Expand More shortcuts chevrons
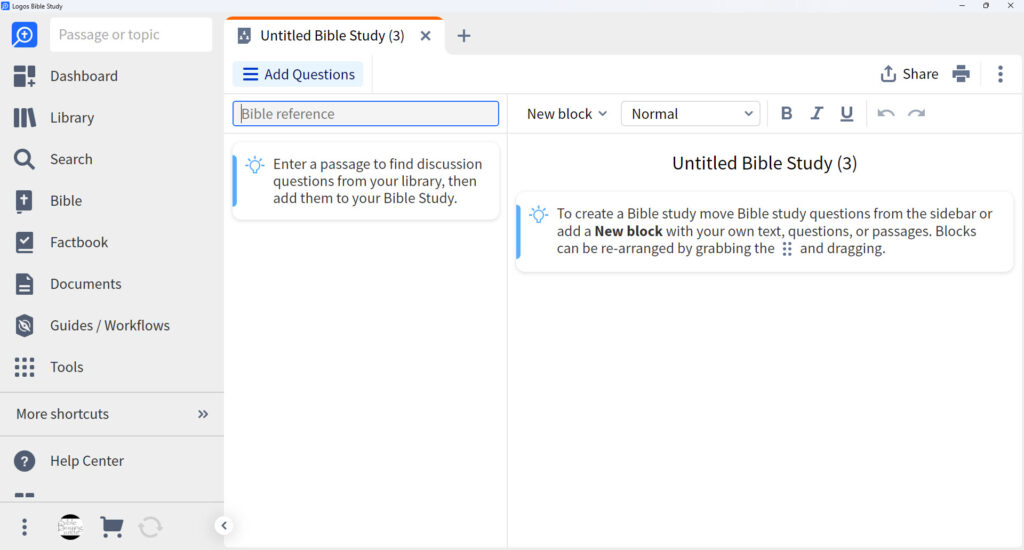Screen dimensions: 1024x550 (x=203, y=414)
